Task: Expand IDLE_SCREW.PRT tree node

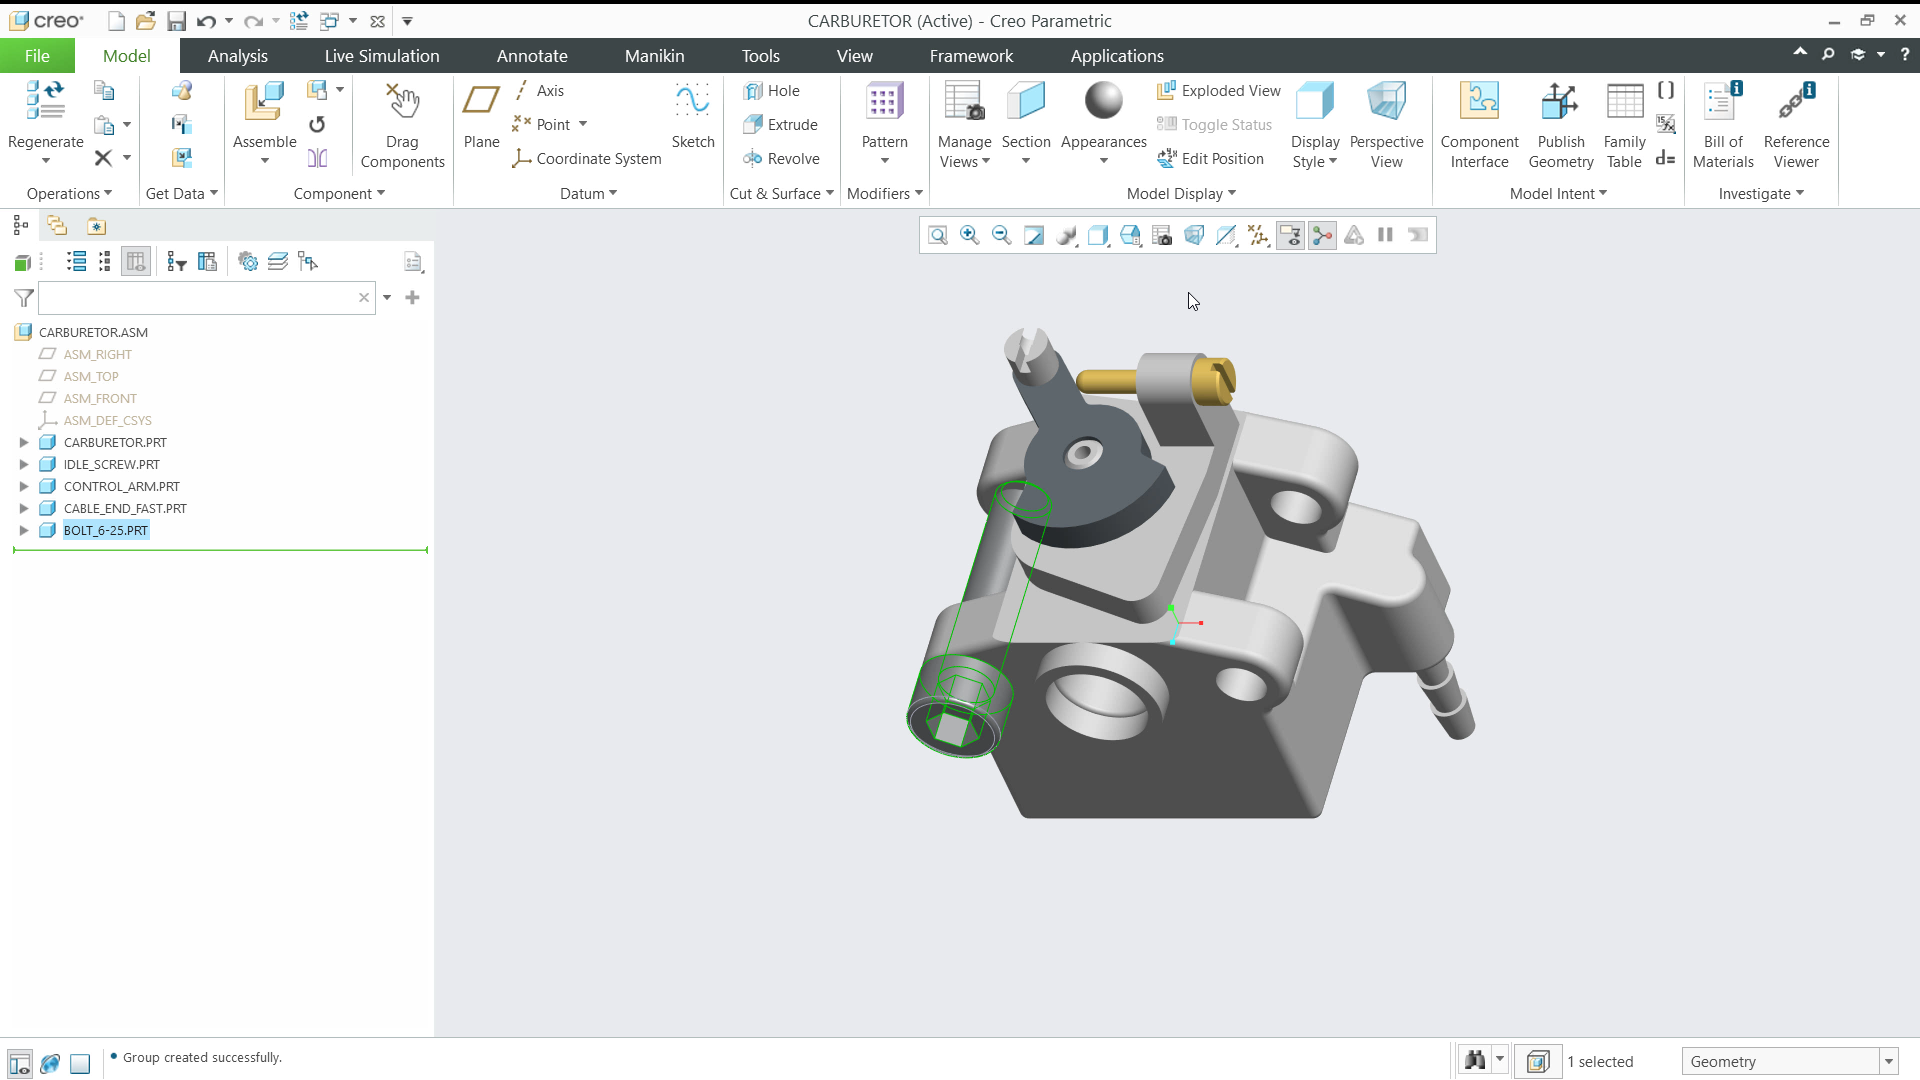Action: [x=24, y=464]
